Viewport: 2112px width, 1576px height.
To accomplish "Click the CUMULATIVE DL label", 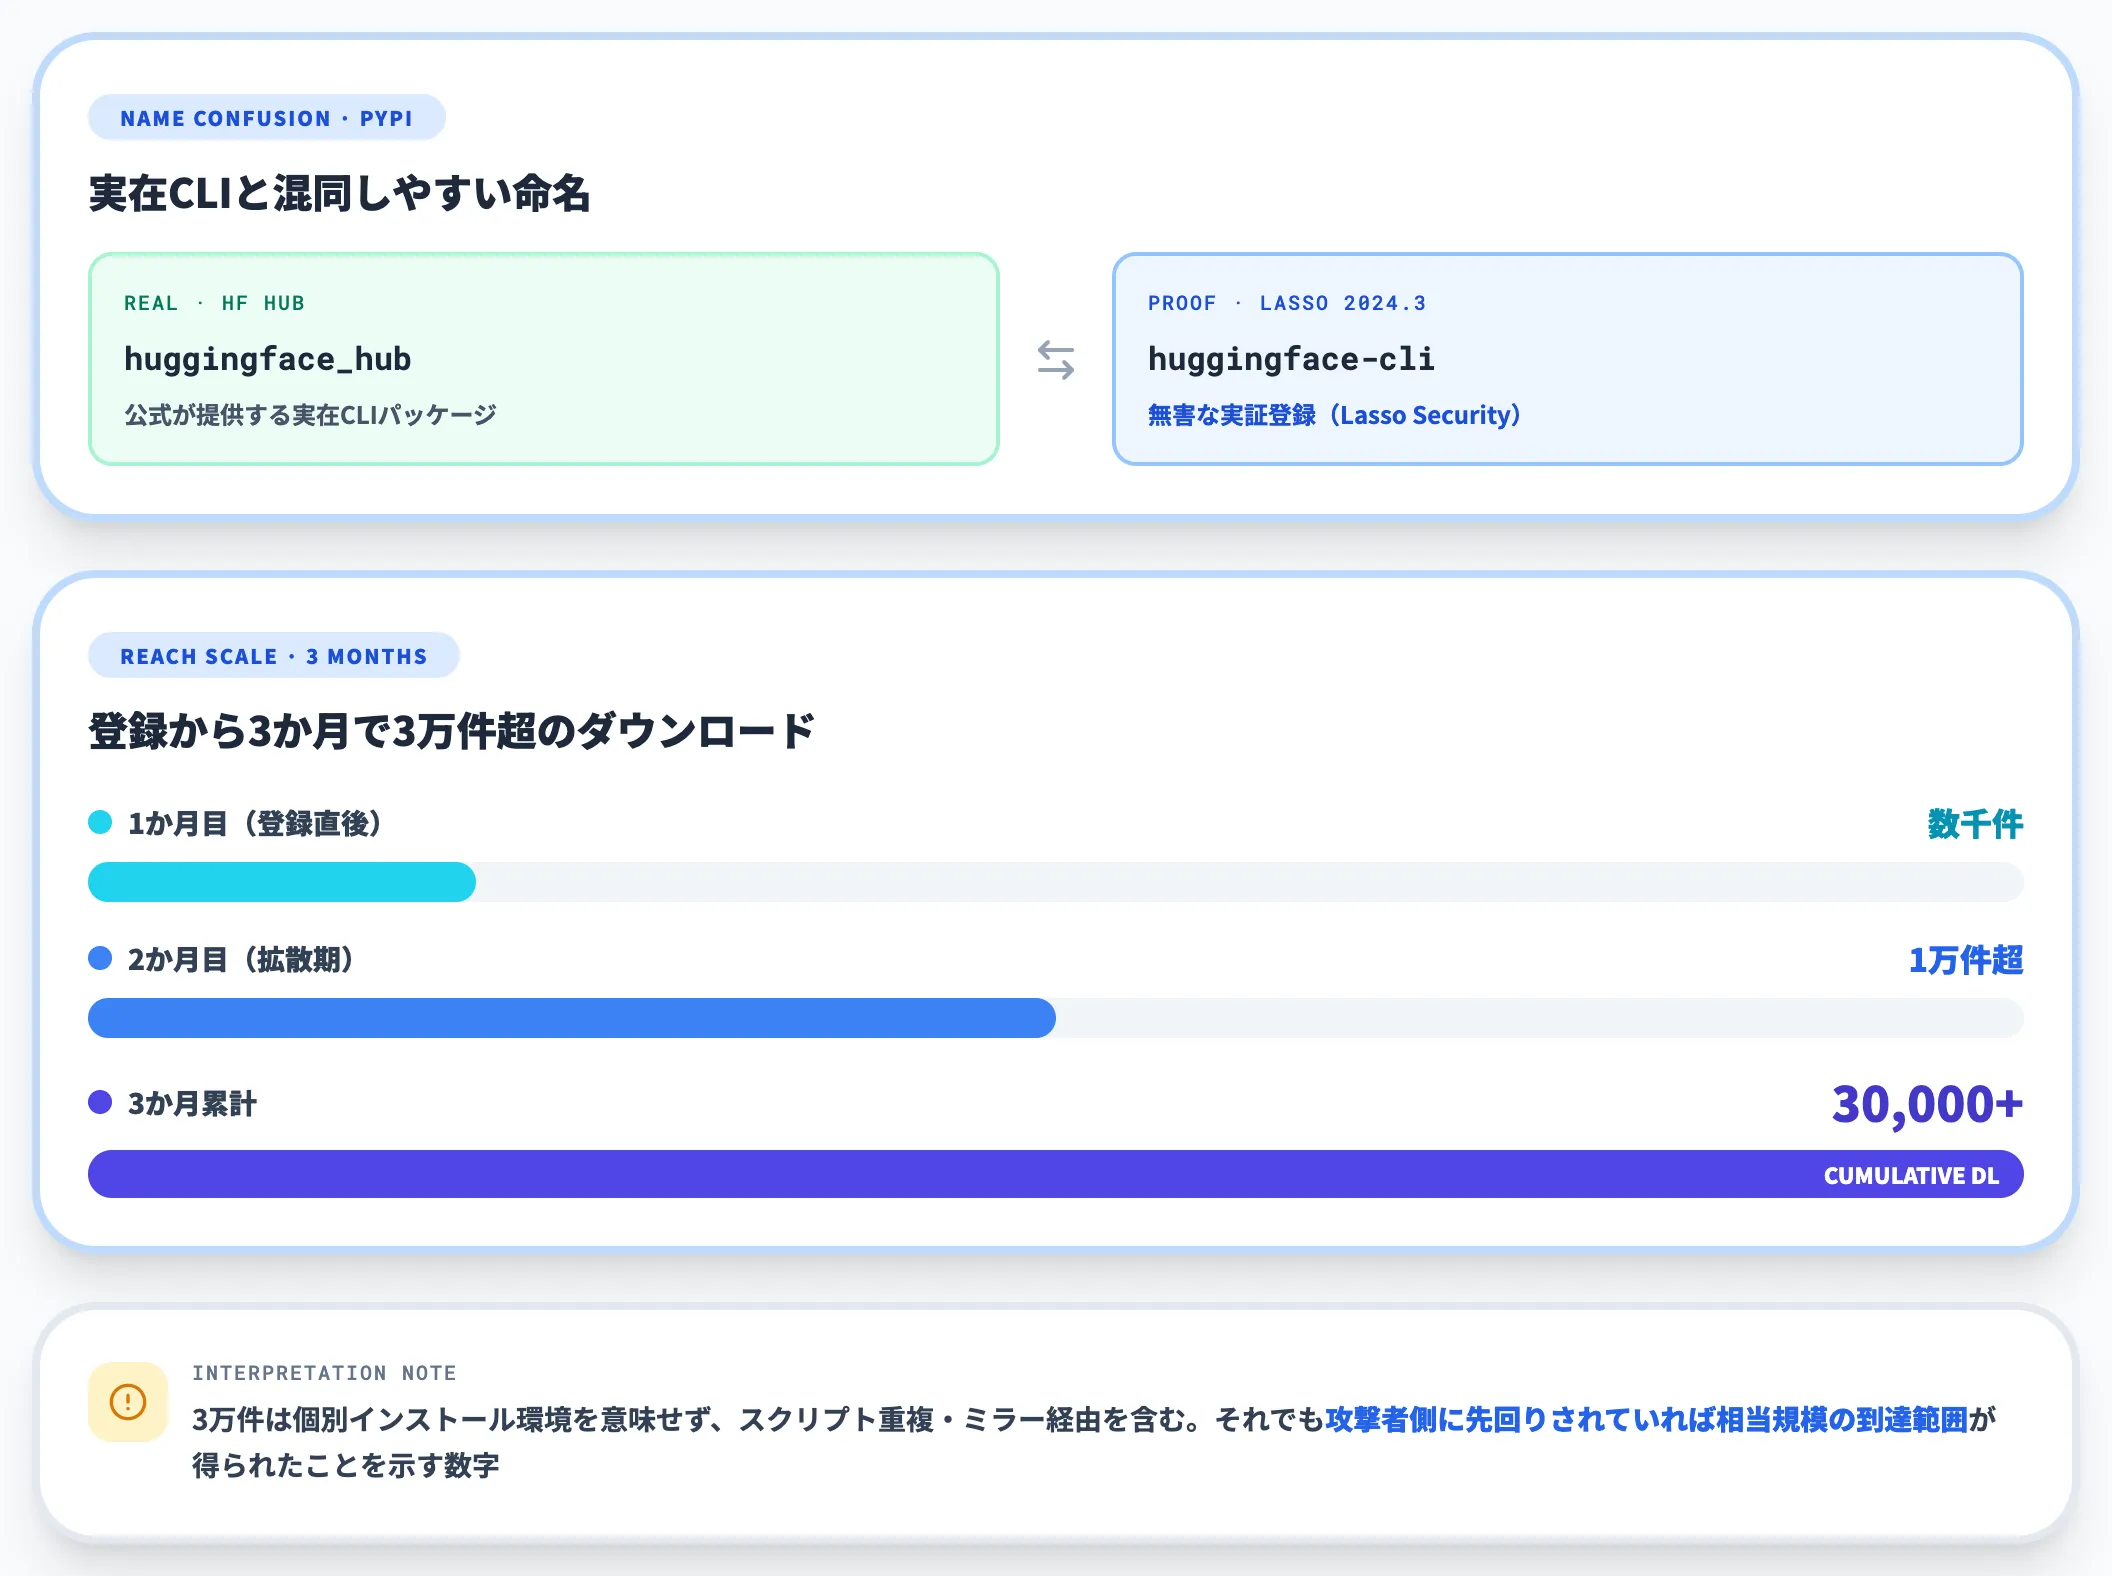I will (x=1911, y=1175).
